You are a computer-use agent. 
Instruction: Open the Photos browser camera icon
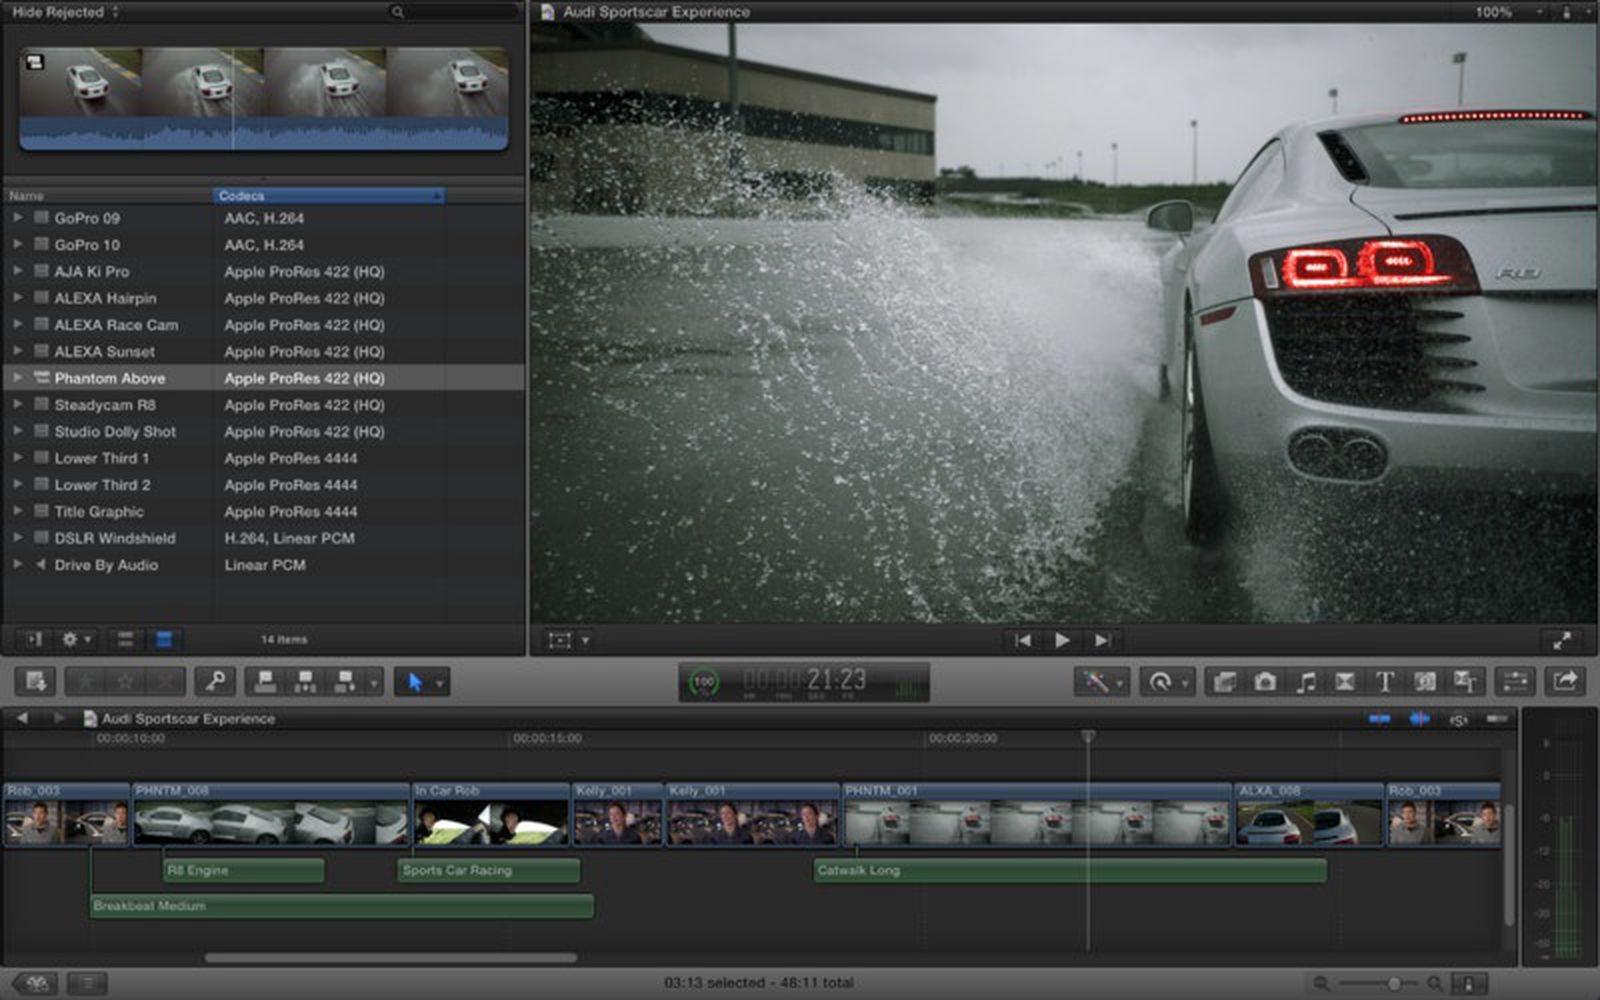click(x=1266, y=683)
